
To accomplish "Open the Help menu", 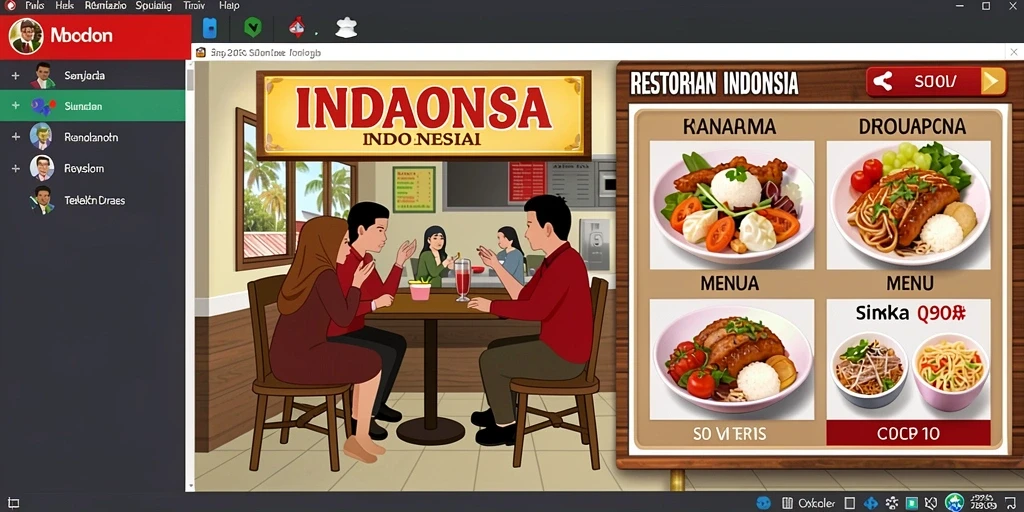I will coord(229,5).
